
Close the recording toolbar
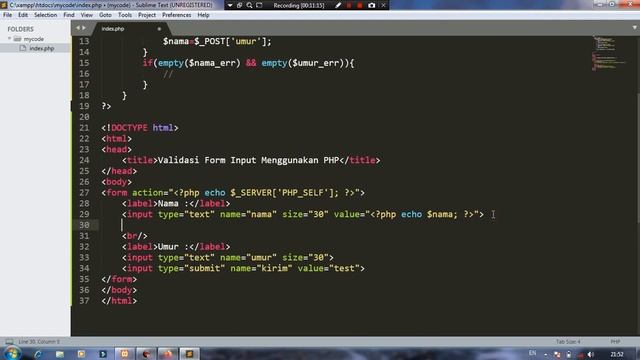pyautogui.click(x=383, y=5)
